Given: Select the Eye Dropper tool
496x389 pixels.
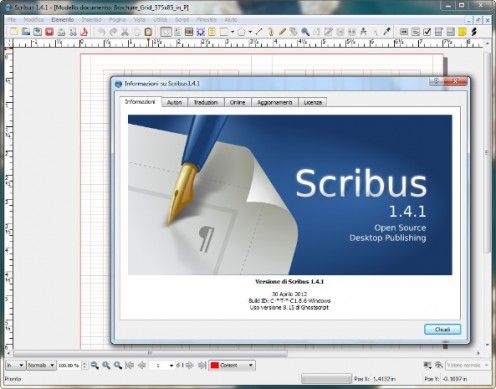Looking at the screenshot, I should 387,32.
